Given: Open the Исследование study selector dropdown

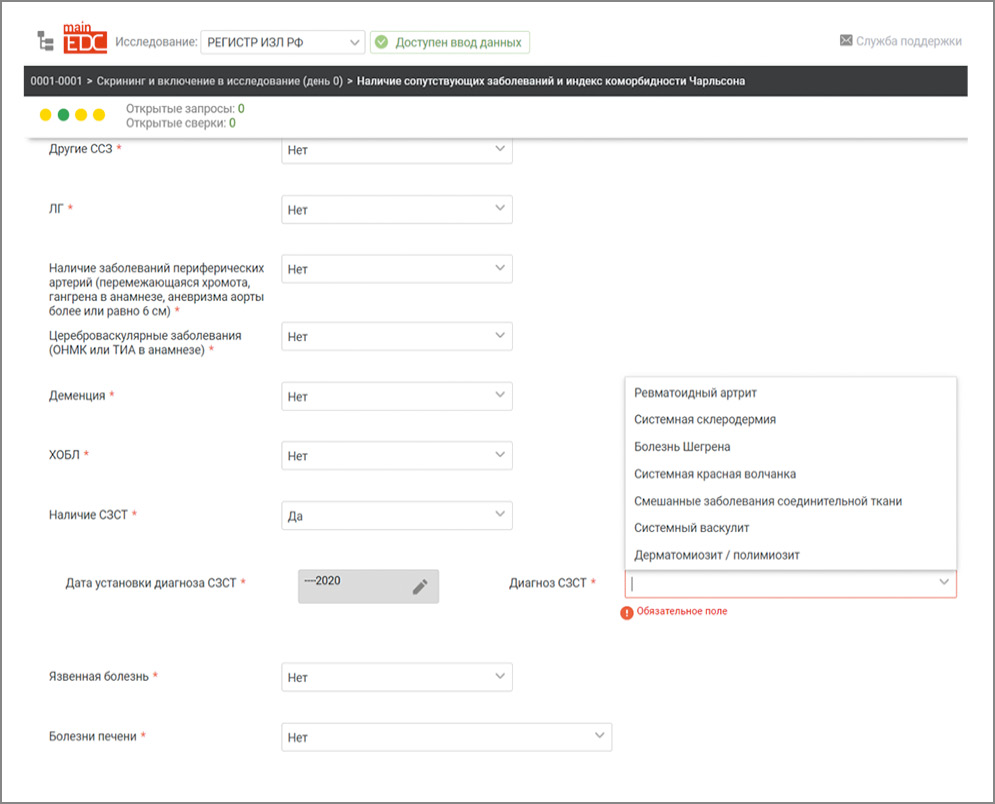Looking at the screenshot, I should pyautogui.click(x=282, y=43).
